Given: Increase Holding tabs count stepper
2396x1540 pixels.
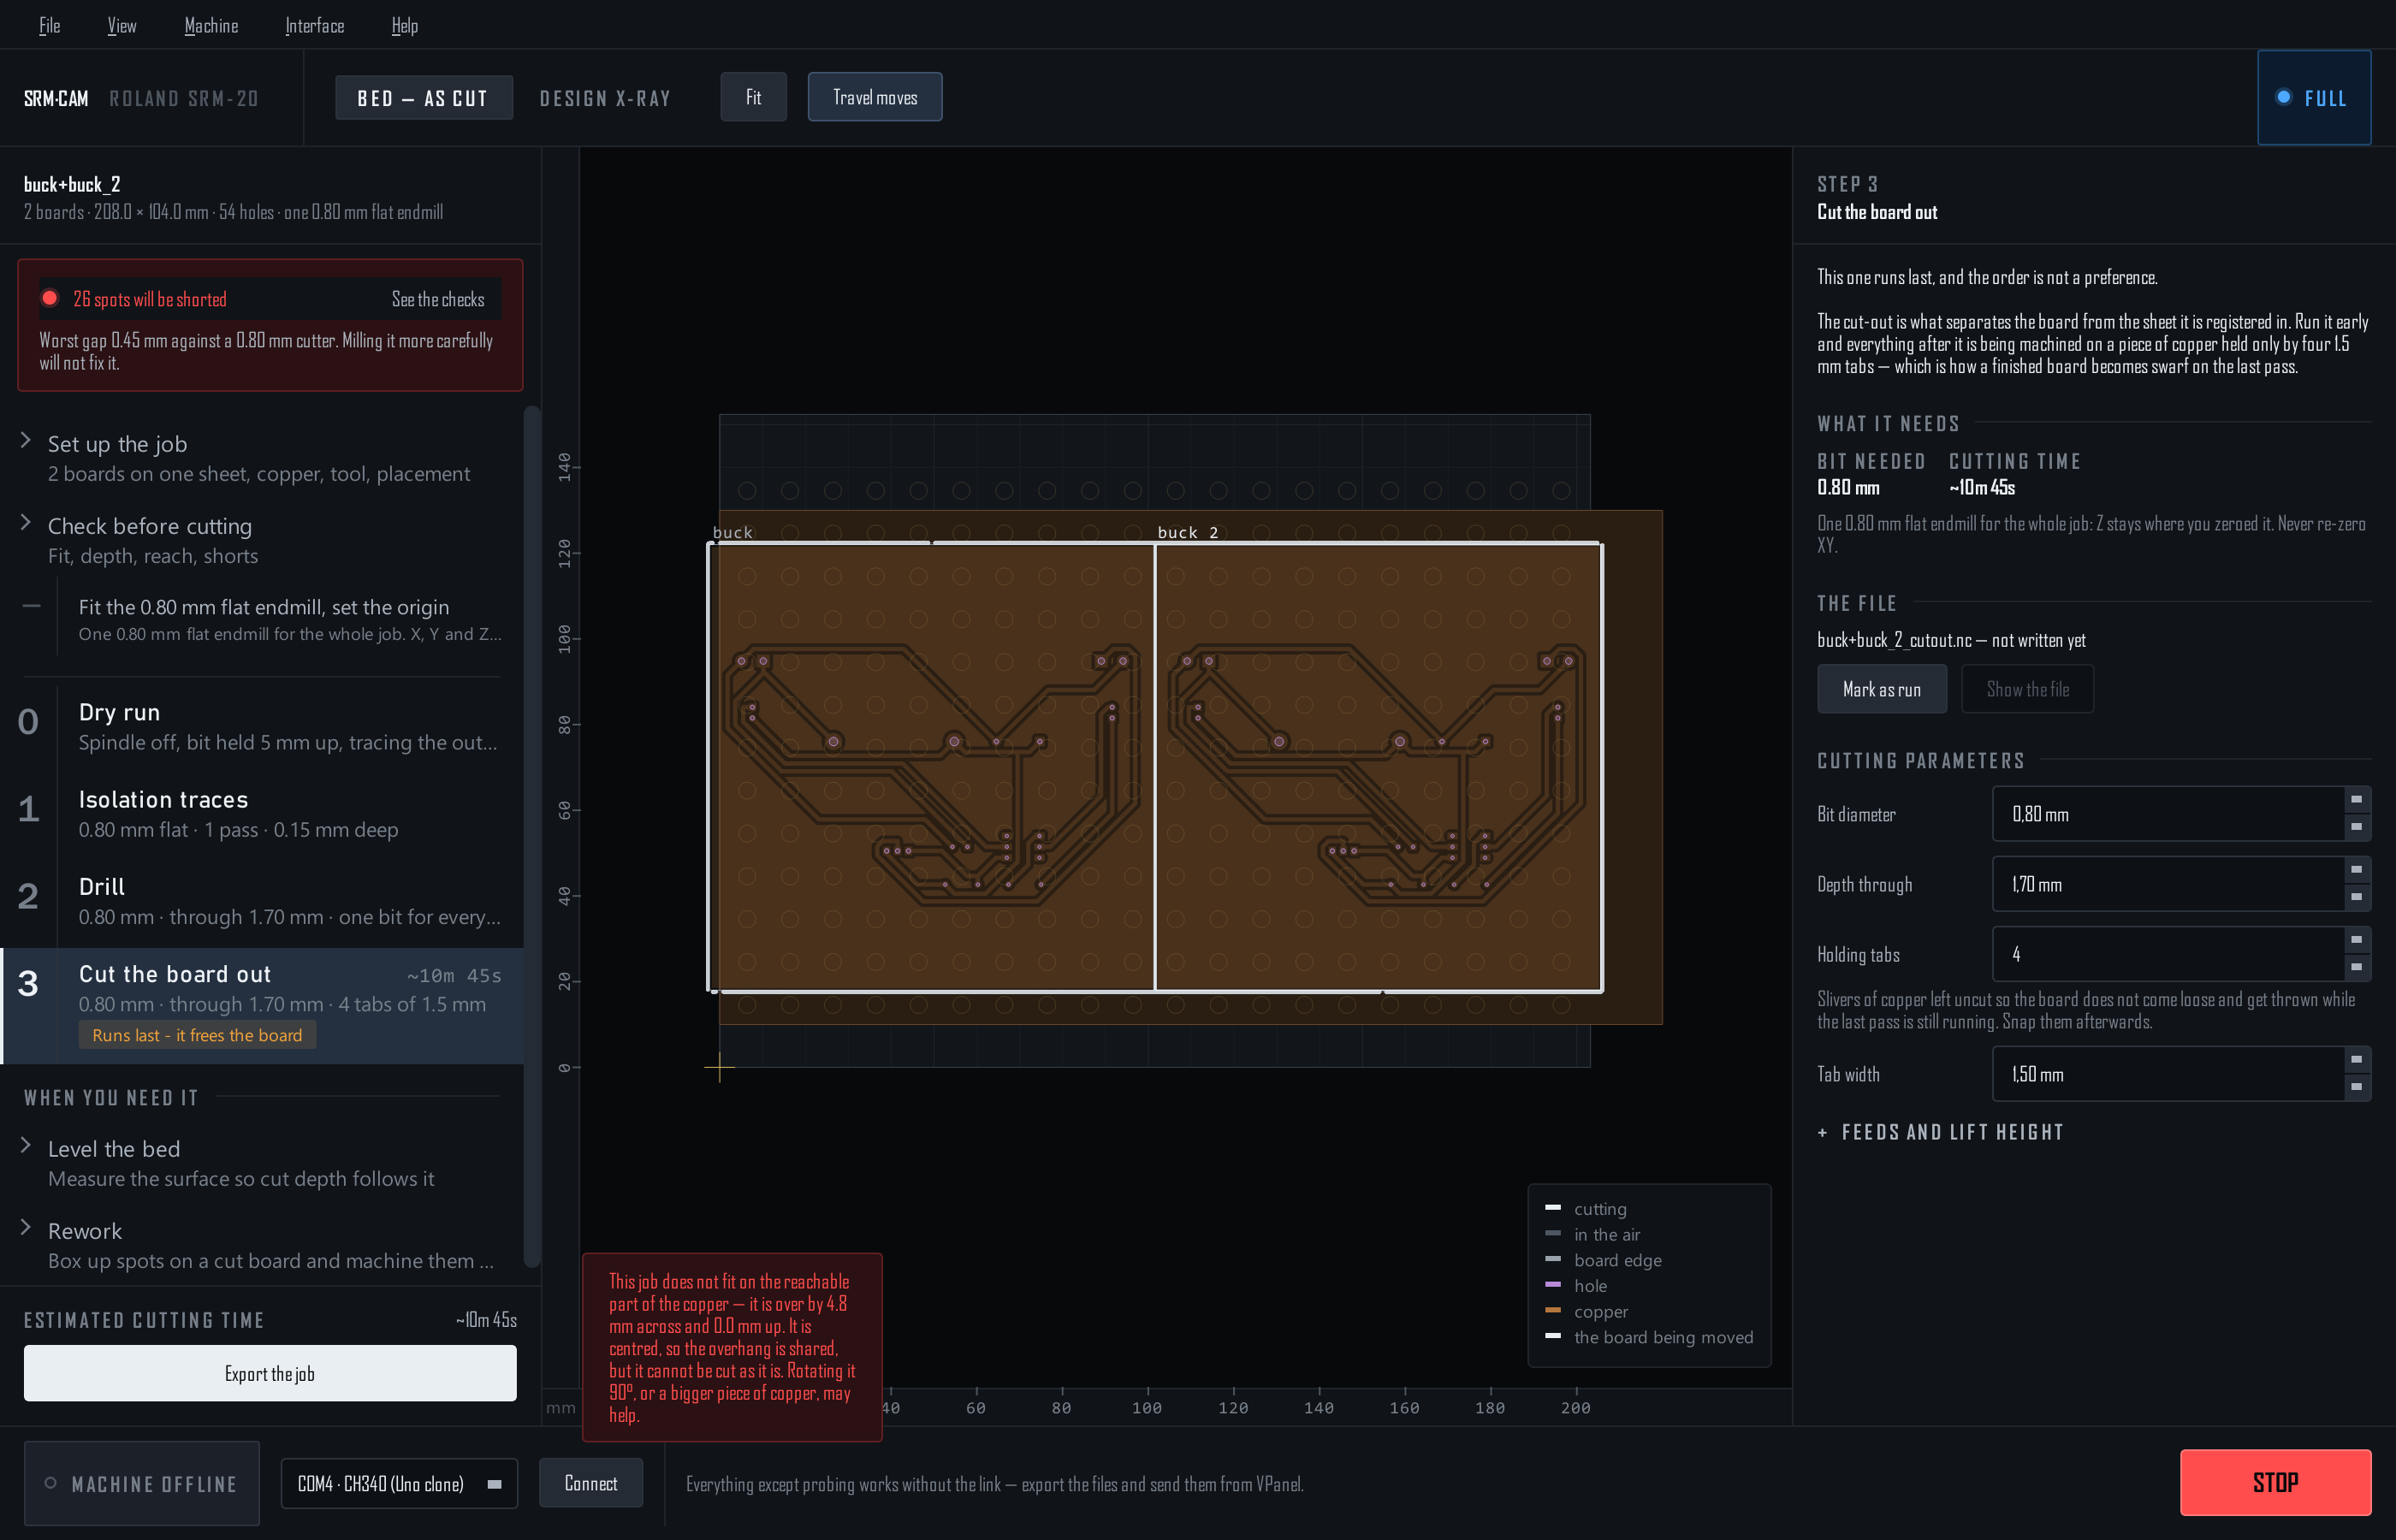Looking at the screenshot, I should [2357, 940].
